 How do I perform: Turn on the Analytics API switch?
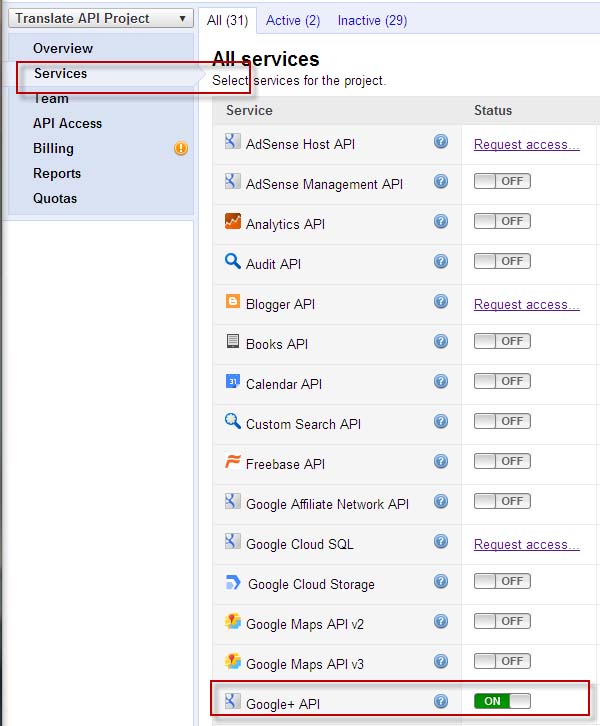coord(502,221)
